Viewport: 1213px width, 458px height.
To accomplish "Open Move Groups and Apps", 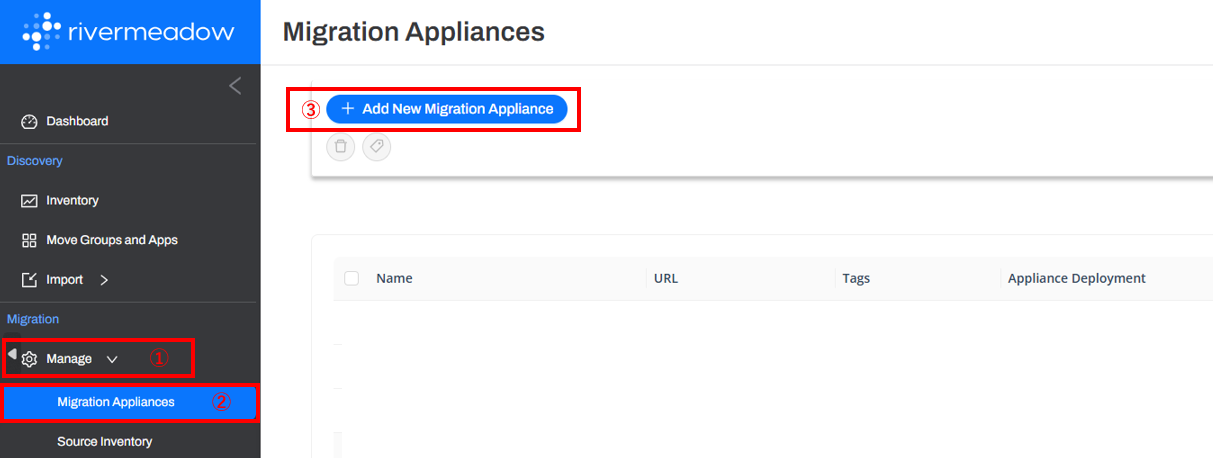I will 112,241.
